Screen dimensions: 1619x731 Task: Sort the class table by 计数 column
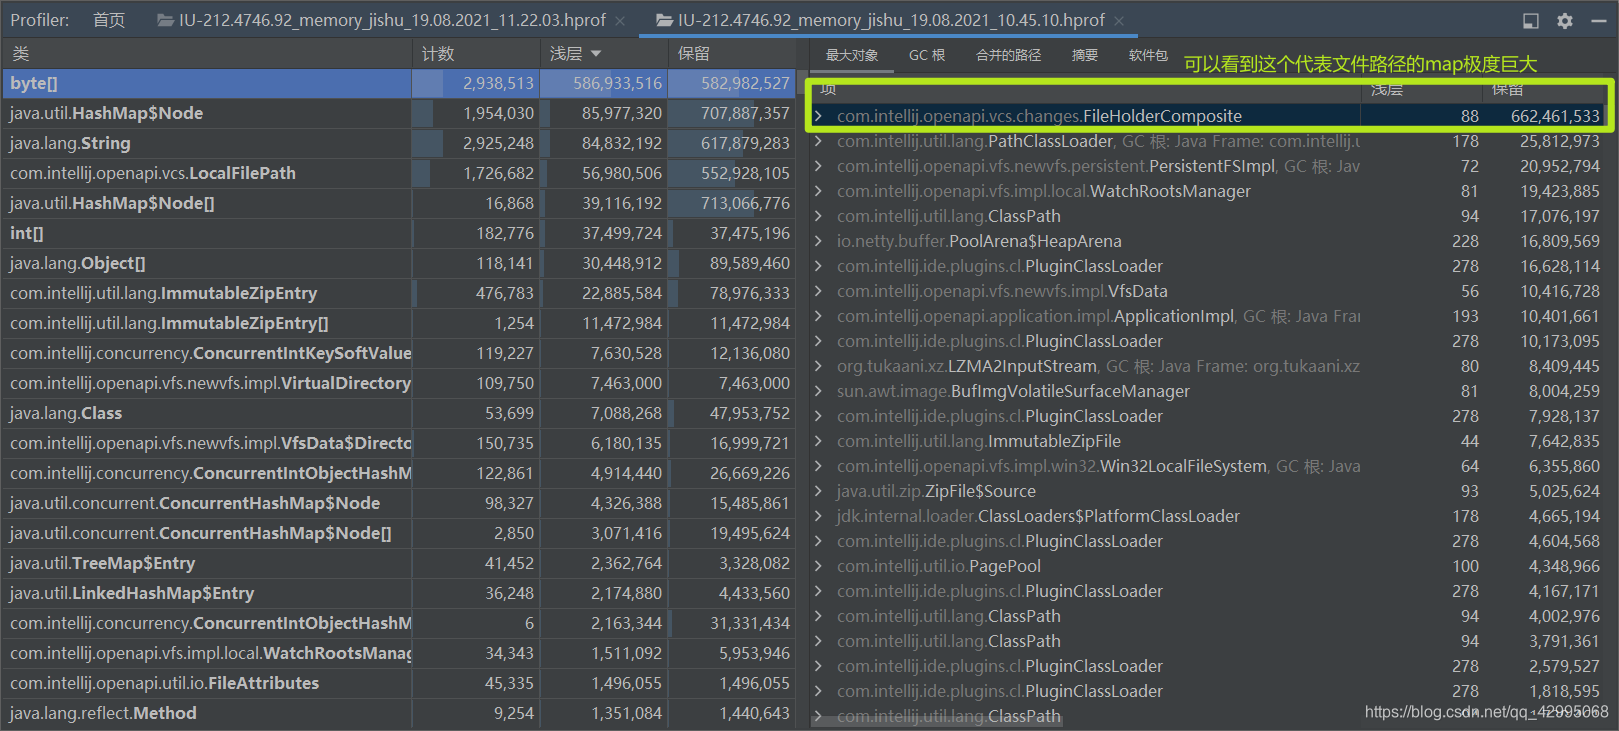coord(476,53)
